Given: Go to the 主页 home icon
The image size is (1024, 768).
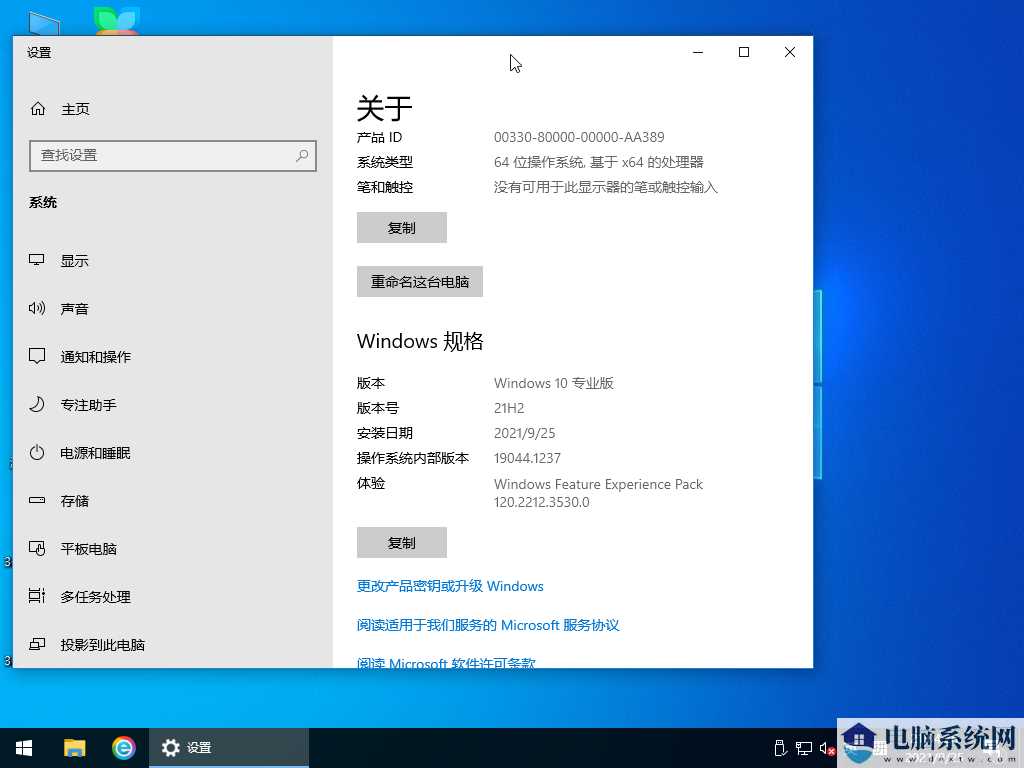Looking at the screenshot, I should (38, 108).
